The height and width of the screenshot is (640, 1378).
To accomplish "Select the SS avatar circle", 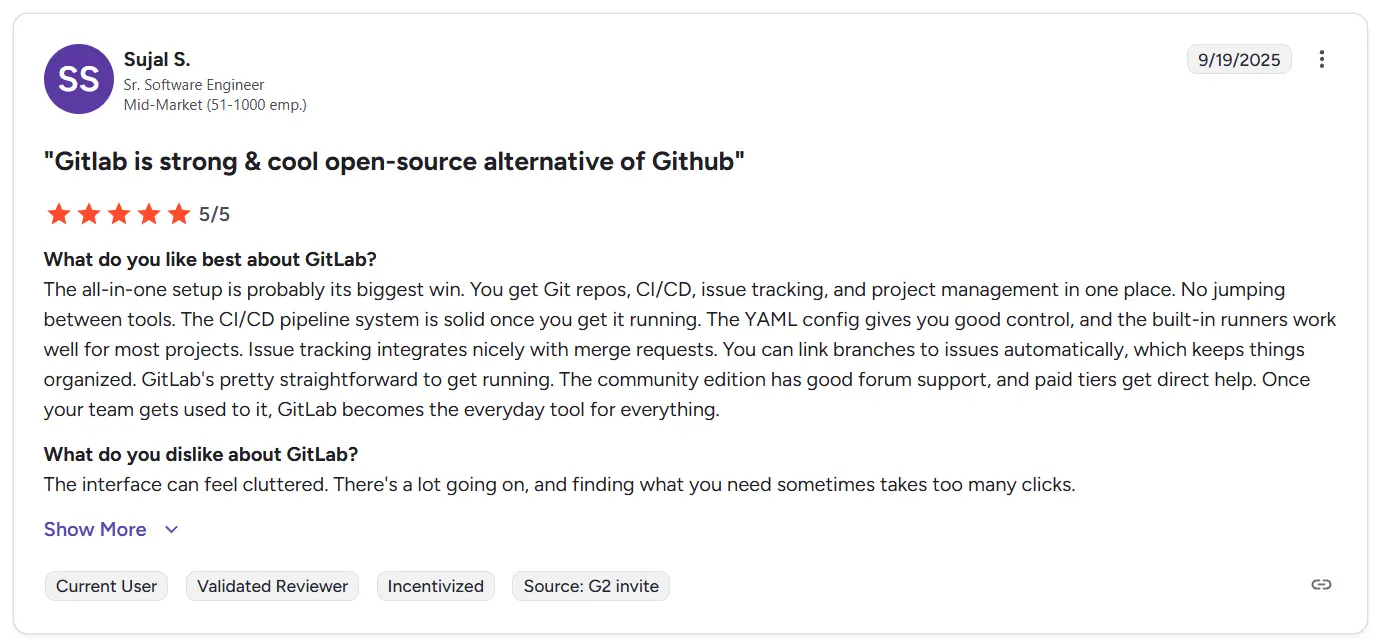I will click(x=78, y=78).
